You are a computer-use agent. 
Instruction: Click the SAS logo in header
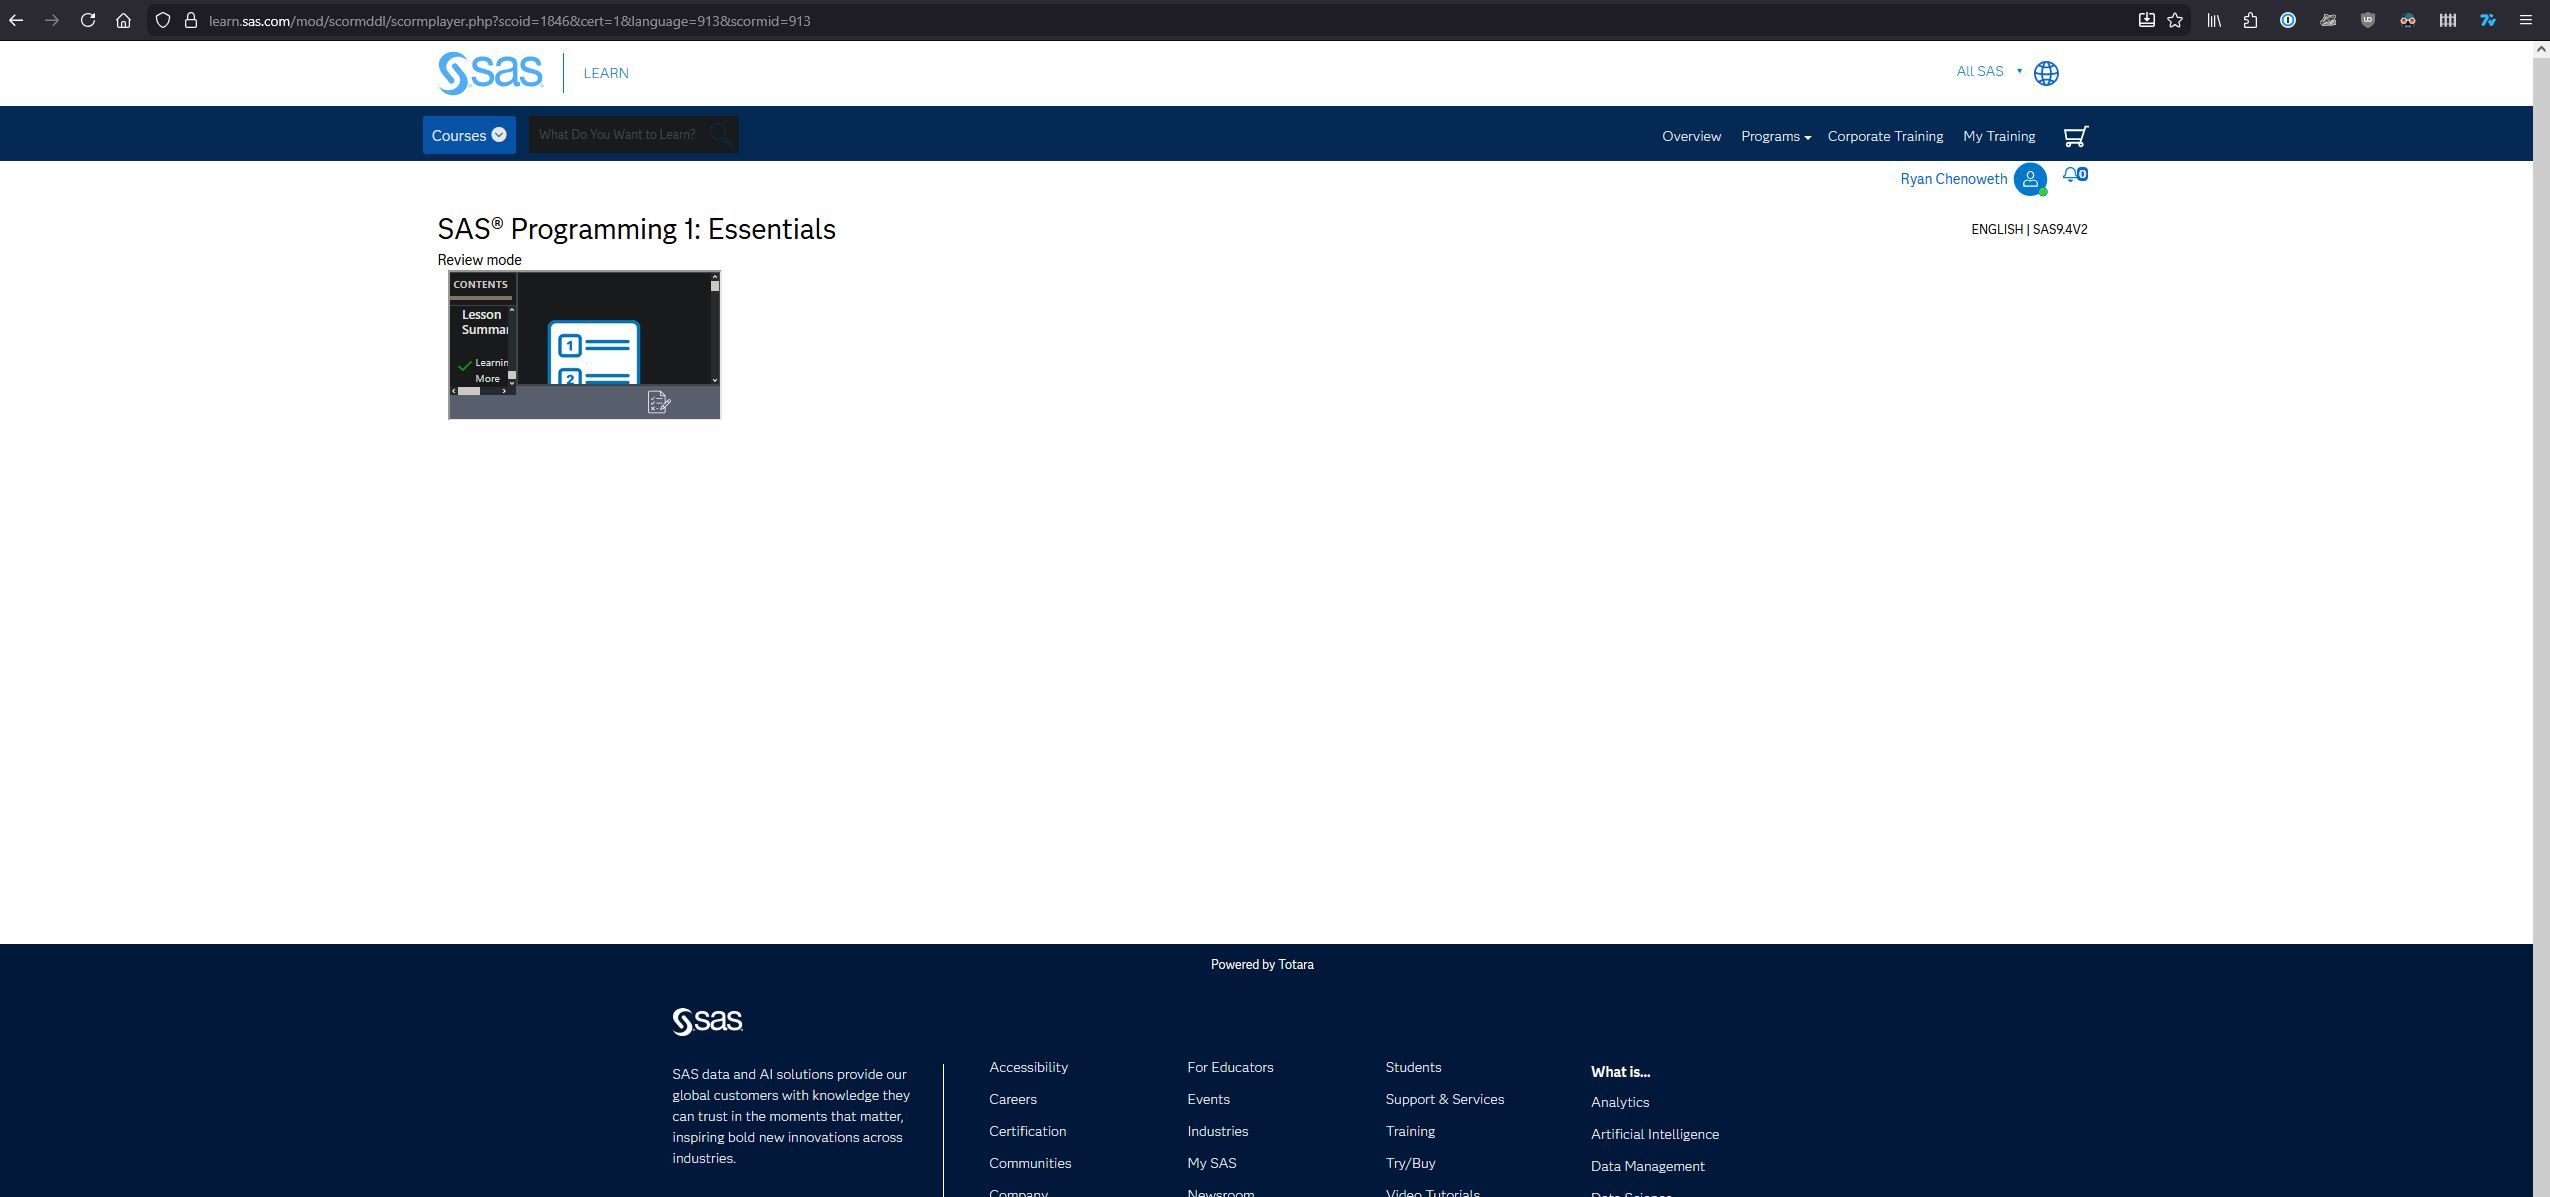tap(490, 73)
